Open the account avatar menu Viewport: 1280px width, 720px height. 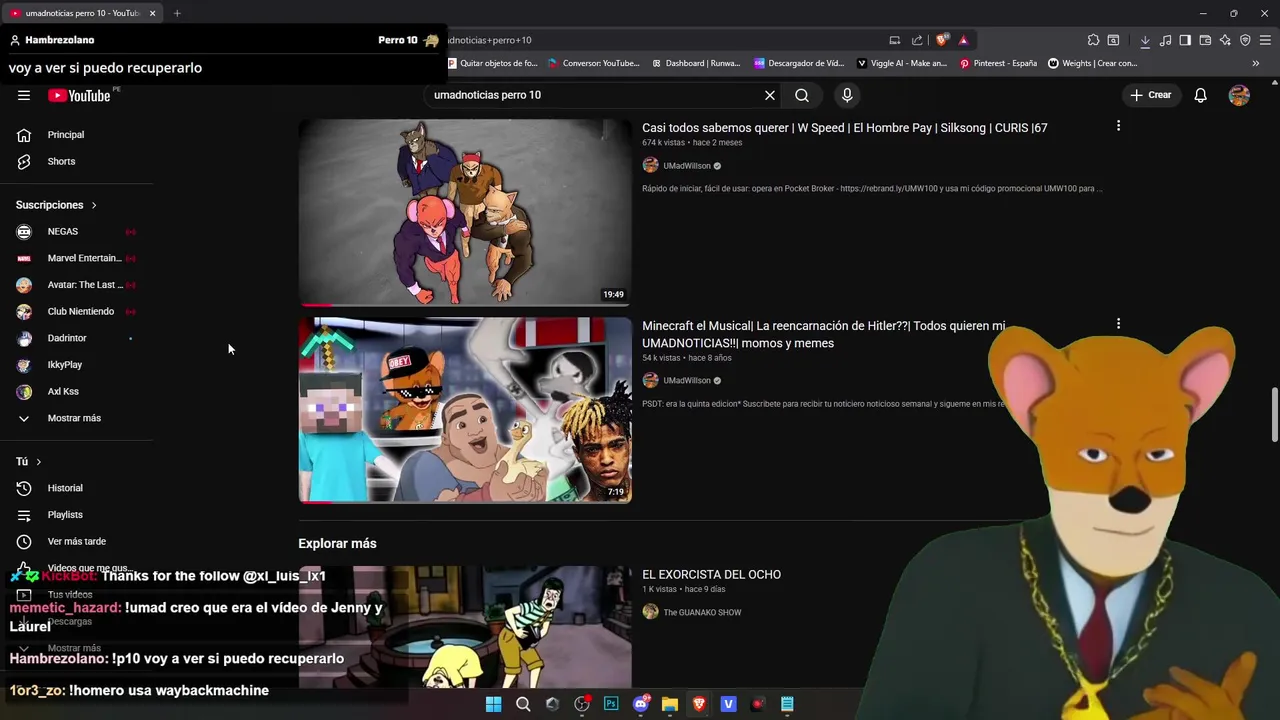(x=1239, y=95)
